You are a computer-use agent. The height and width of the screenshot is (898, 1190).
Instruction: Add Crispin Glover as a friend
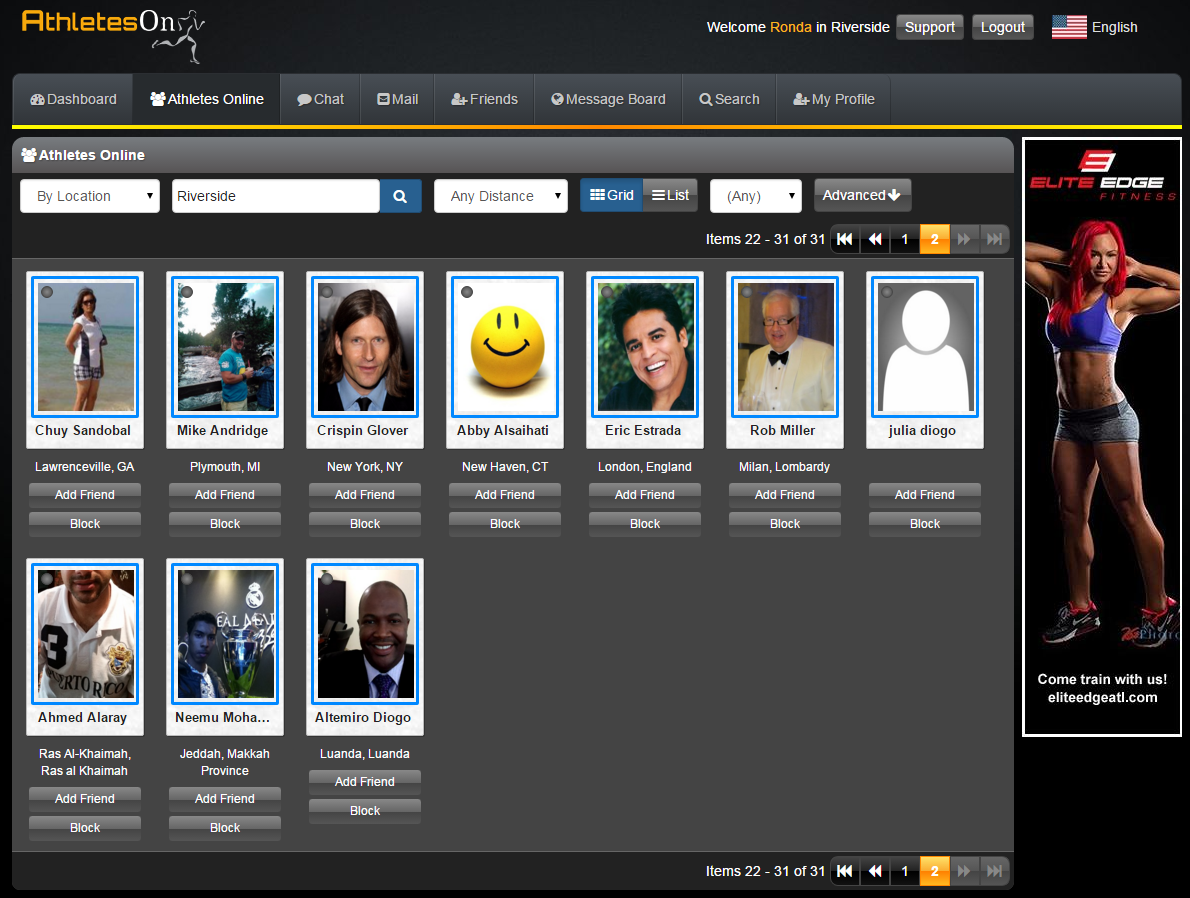click(365, 494)
